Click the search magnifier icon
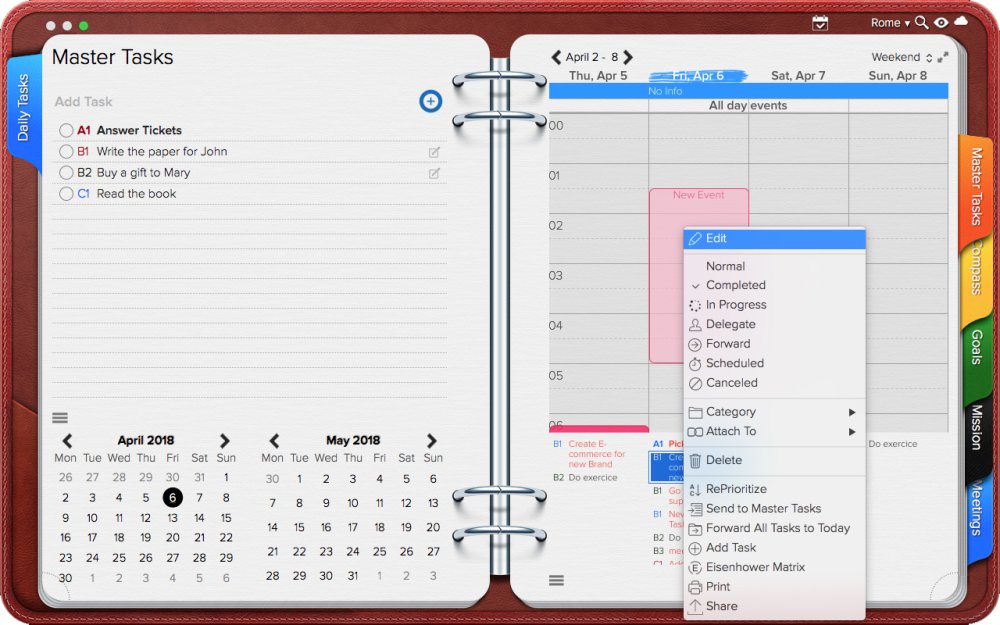1000x625 pixels. coord(921,22)
